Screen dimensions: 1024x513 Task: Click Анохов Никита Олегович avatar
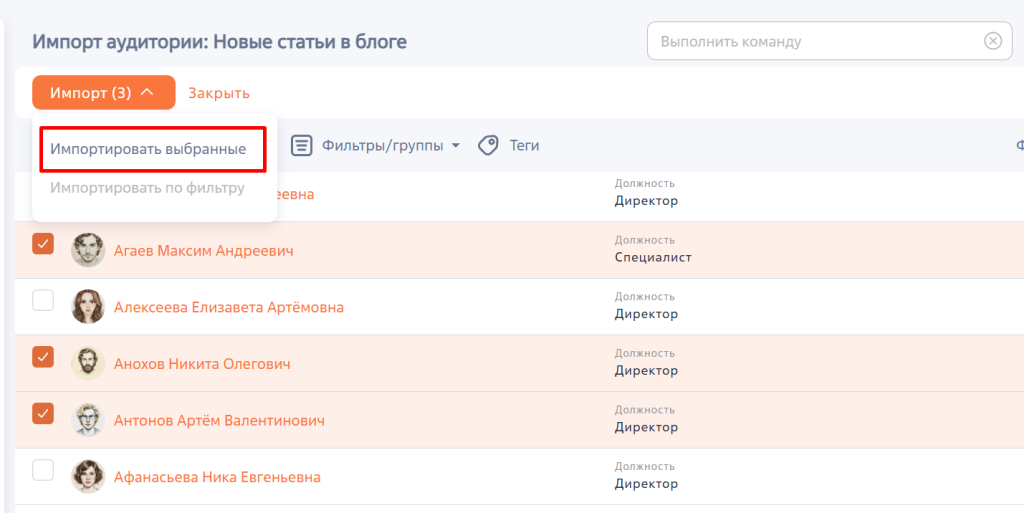[x=88, y=364]
